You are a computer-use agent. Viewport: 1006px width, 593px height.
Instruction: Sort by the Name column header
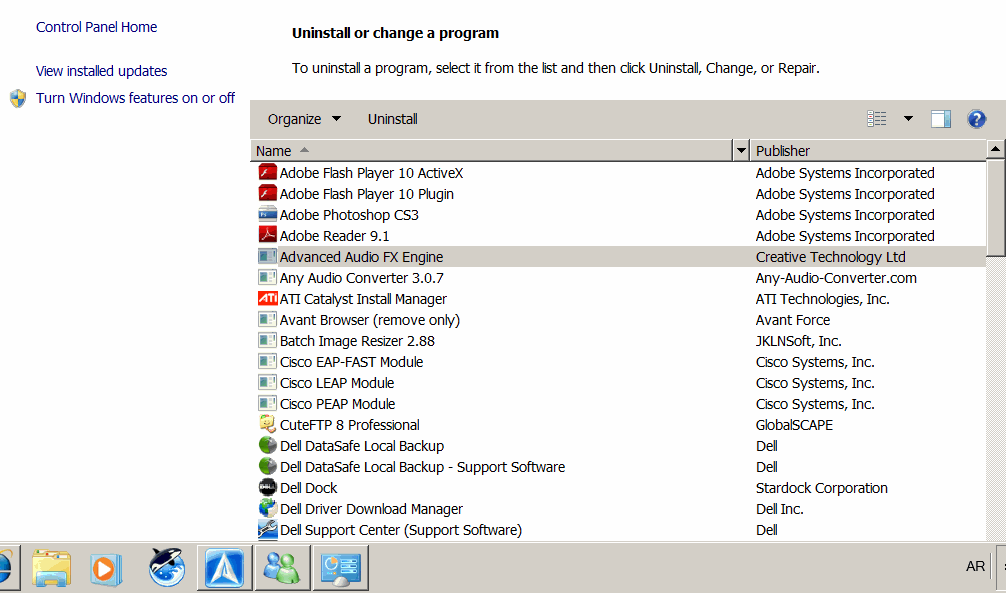coord(491,151)
